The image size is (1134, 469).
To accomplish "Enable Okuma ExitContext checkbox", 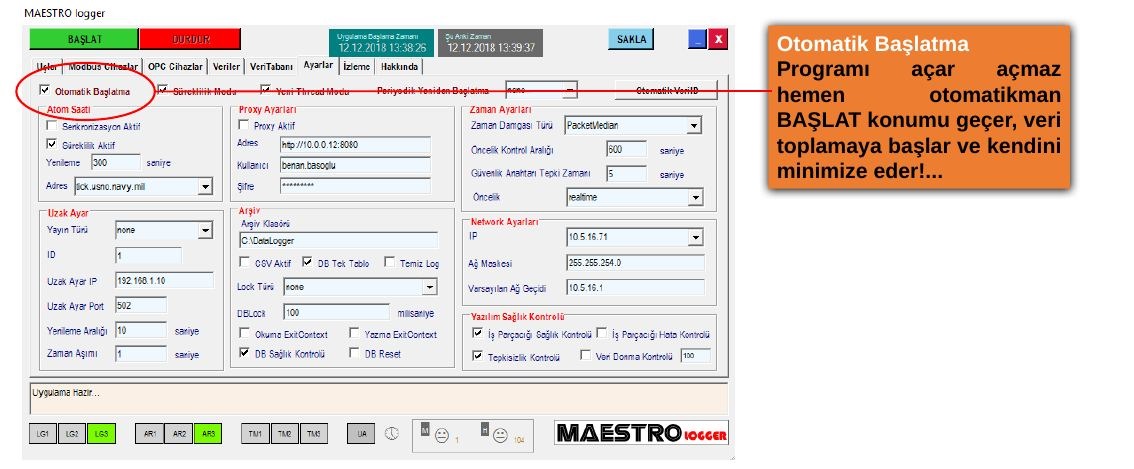I will coord(244,334).
